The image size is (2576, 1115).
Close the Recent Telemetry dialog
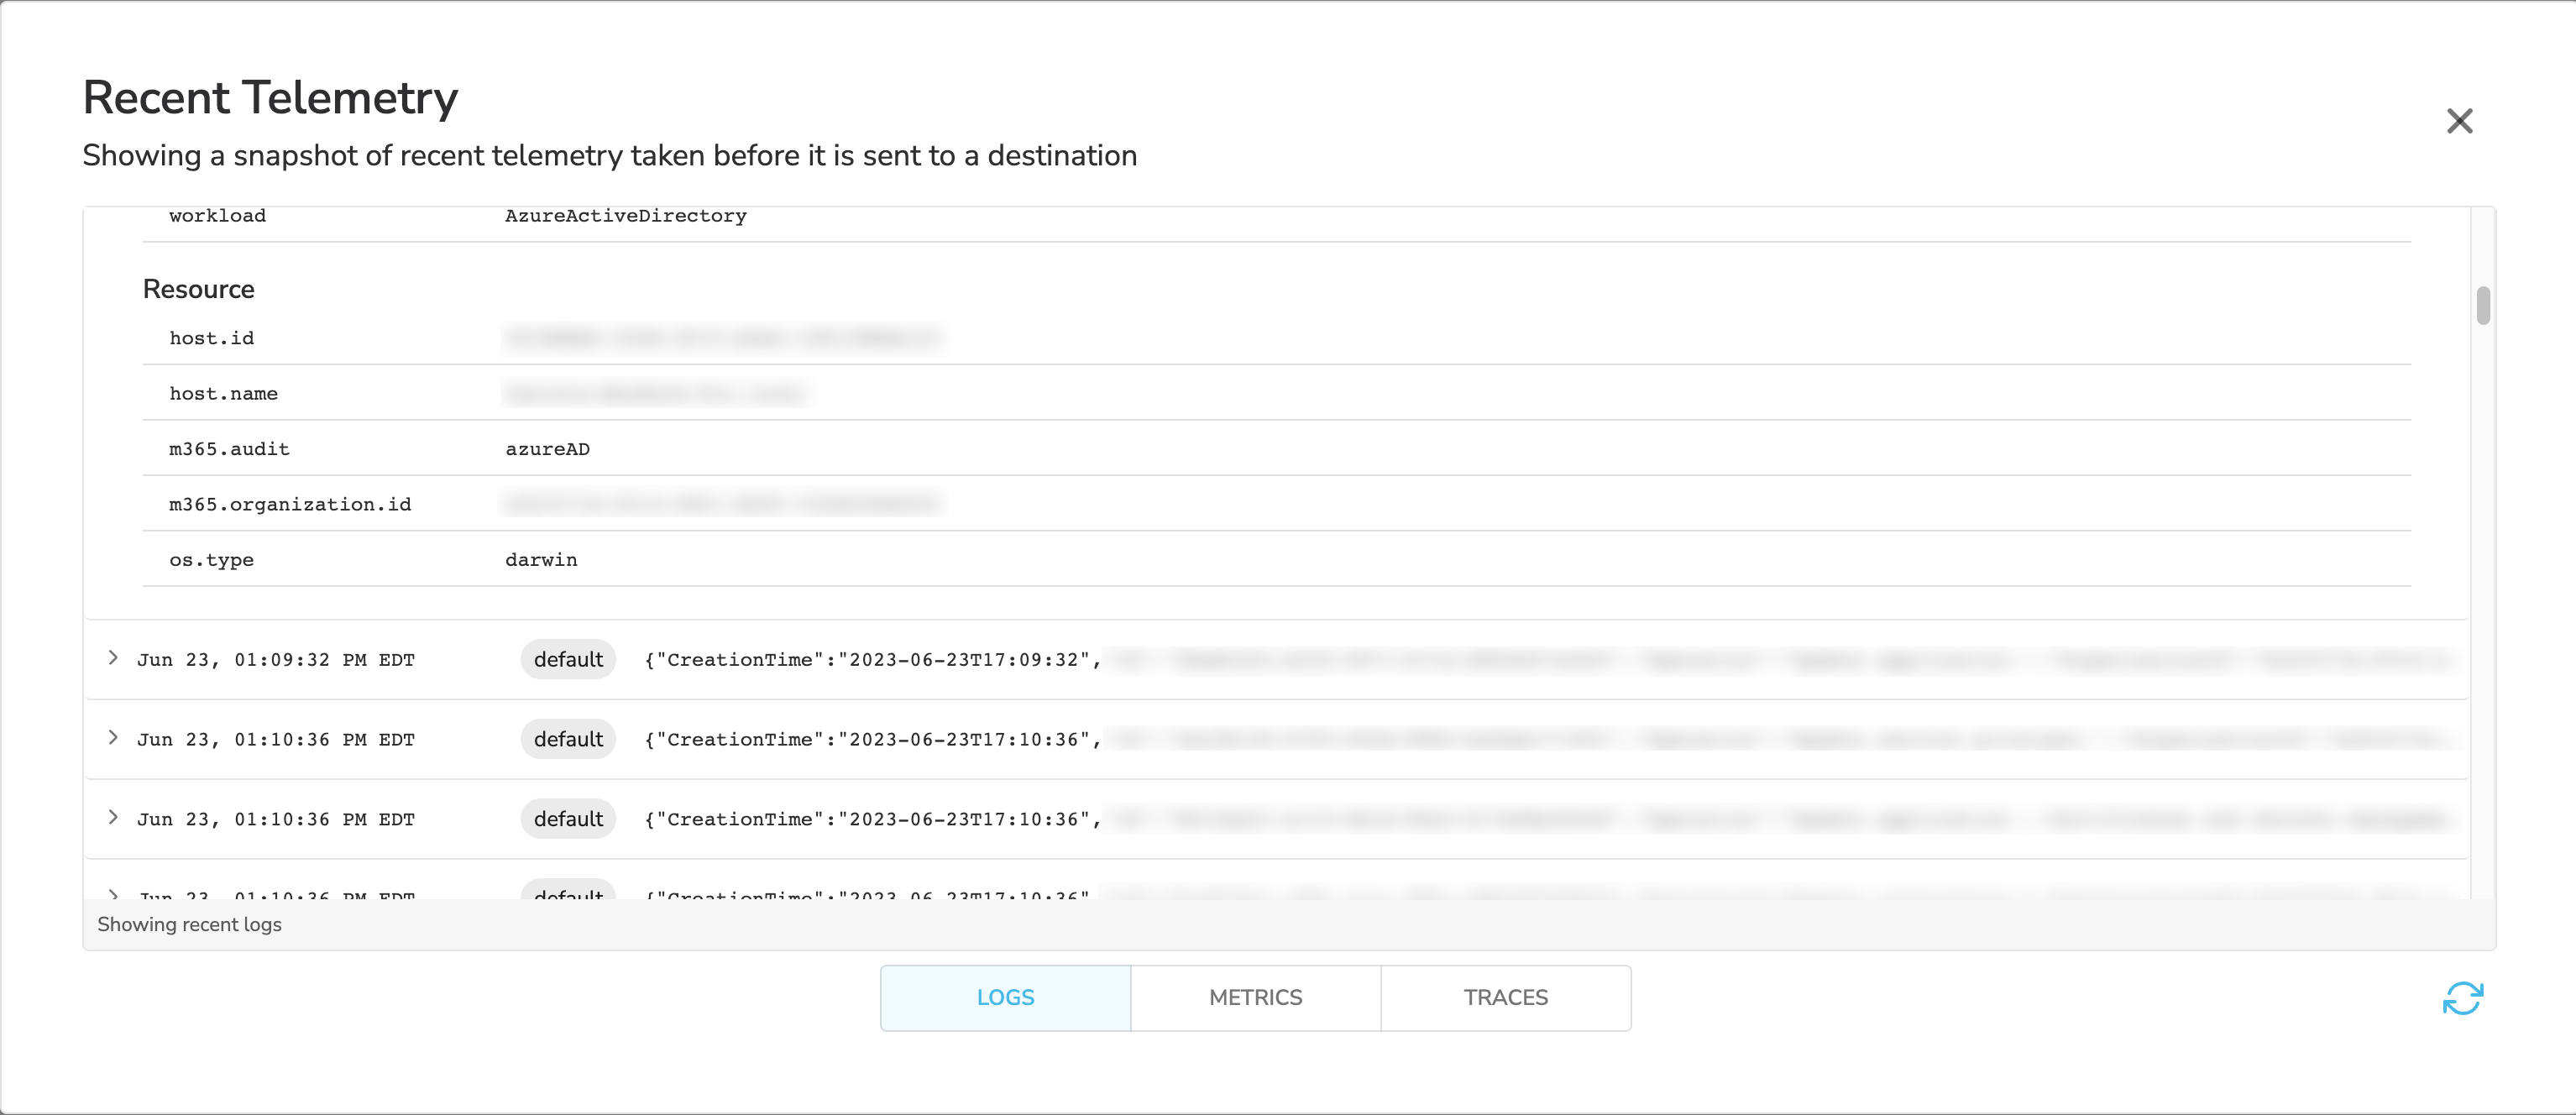point(2459,121)
